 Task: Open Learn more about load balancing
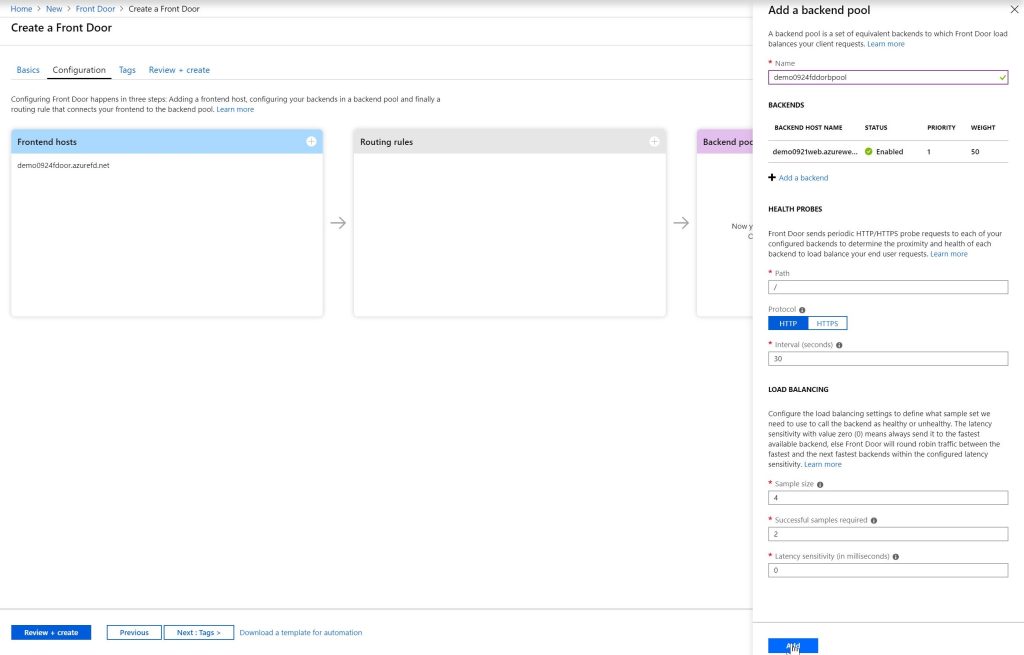823,464
